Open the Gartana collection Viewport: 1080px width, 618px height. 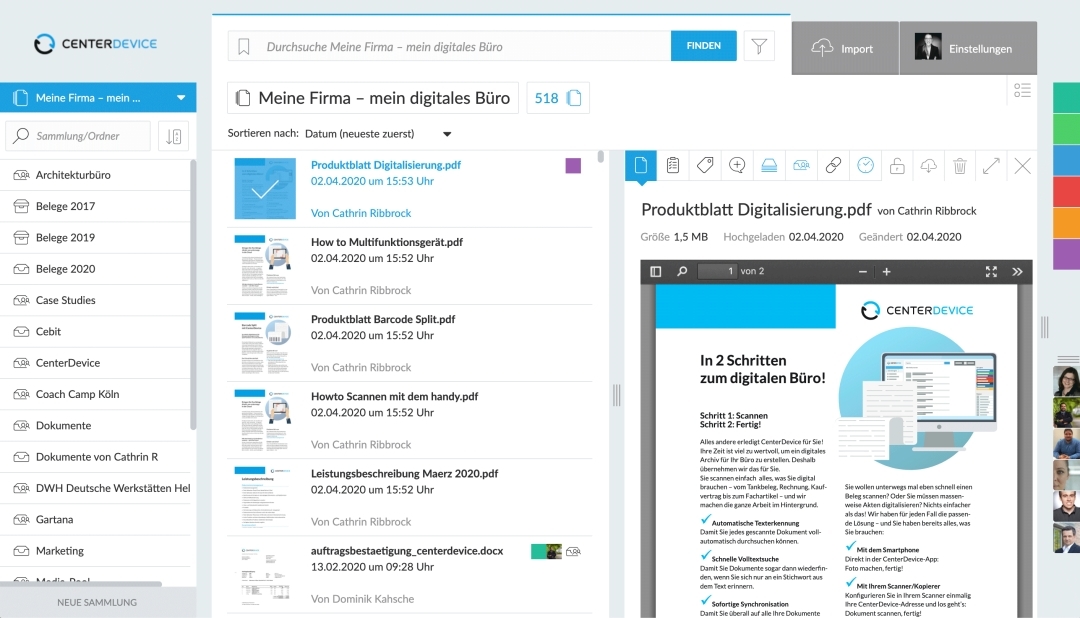[95, 519]
